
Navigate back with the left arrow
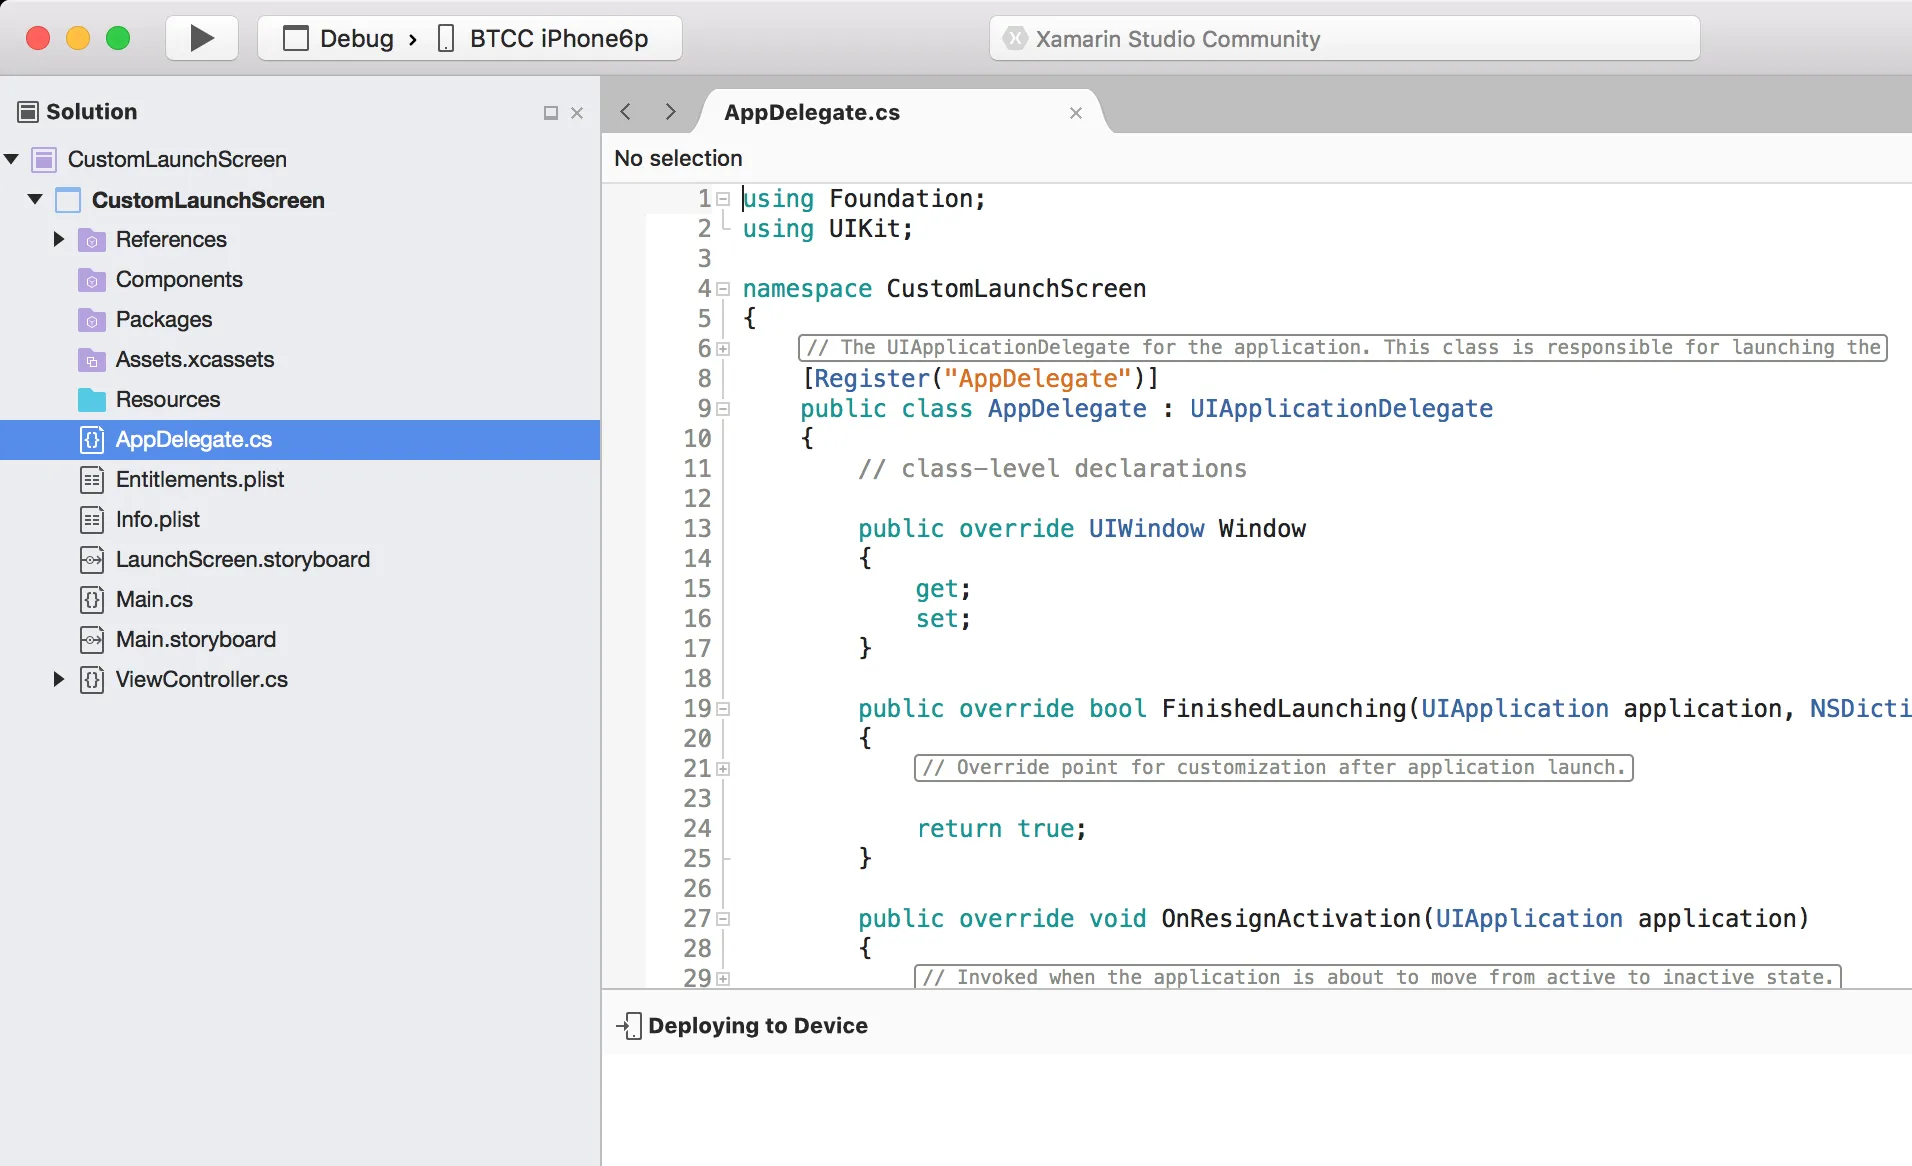click(626, 112)
